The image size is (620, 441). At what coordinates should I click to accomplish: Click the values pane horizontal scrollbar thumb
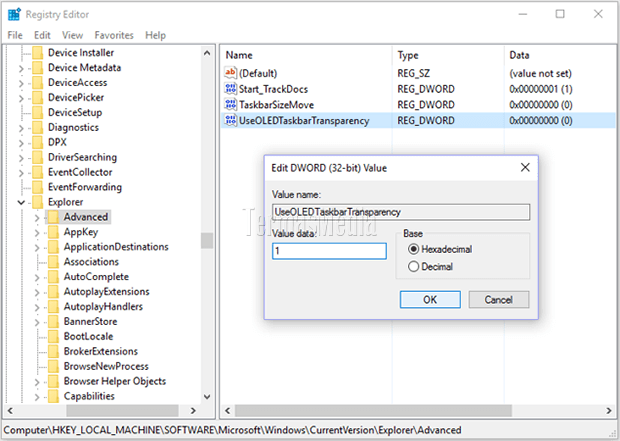373,411
